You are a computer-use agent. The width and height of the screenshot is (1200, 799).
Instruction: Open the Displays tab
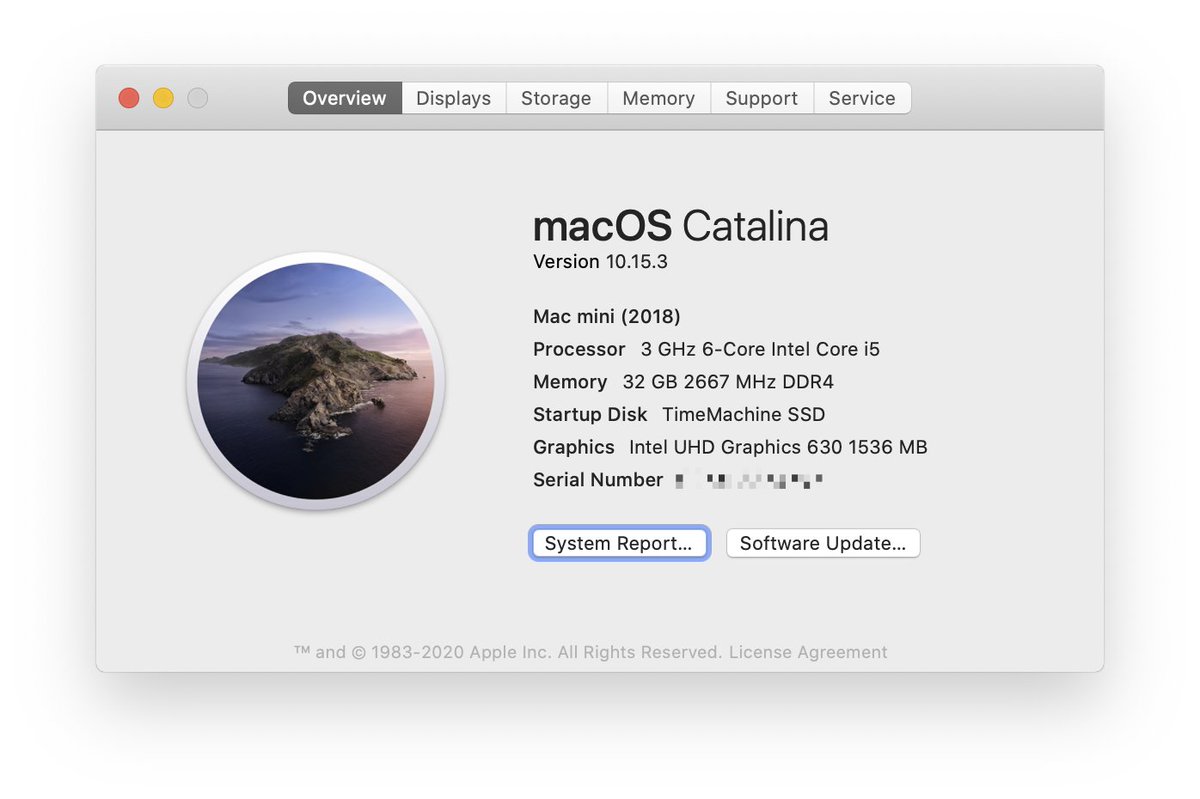tap(454, 98)
